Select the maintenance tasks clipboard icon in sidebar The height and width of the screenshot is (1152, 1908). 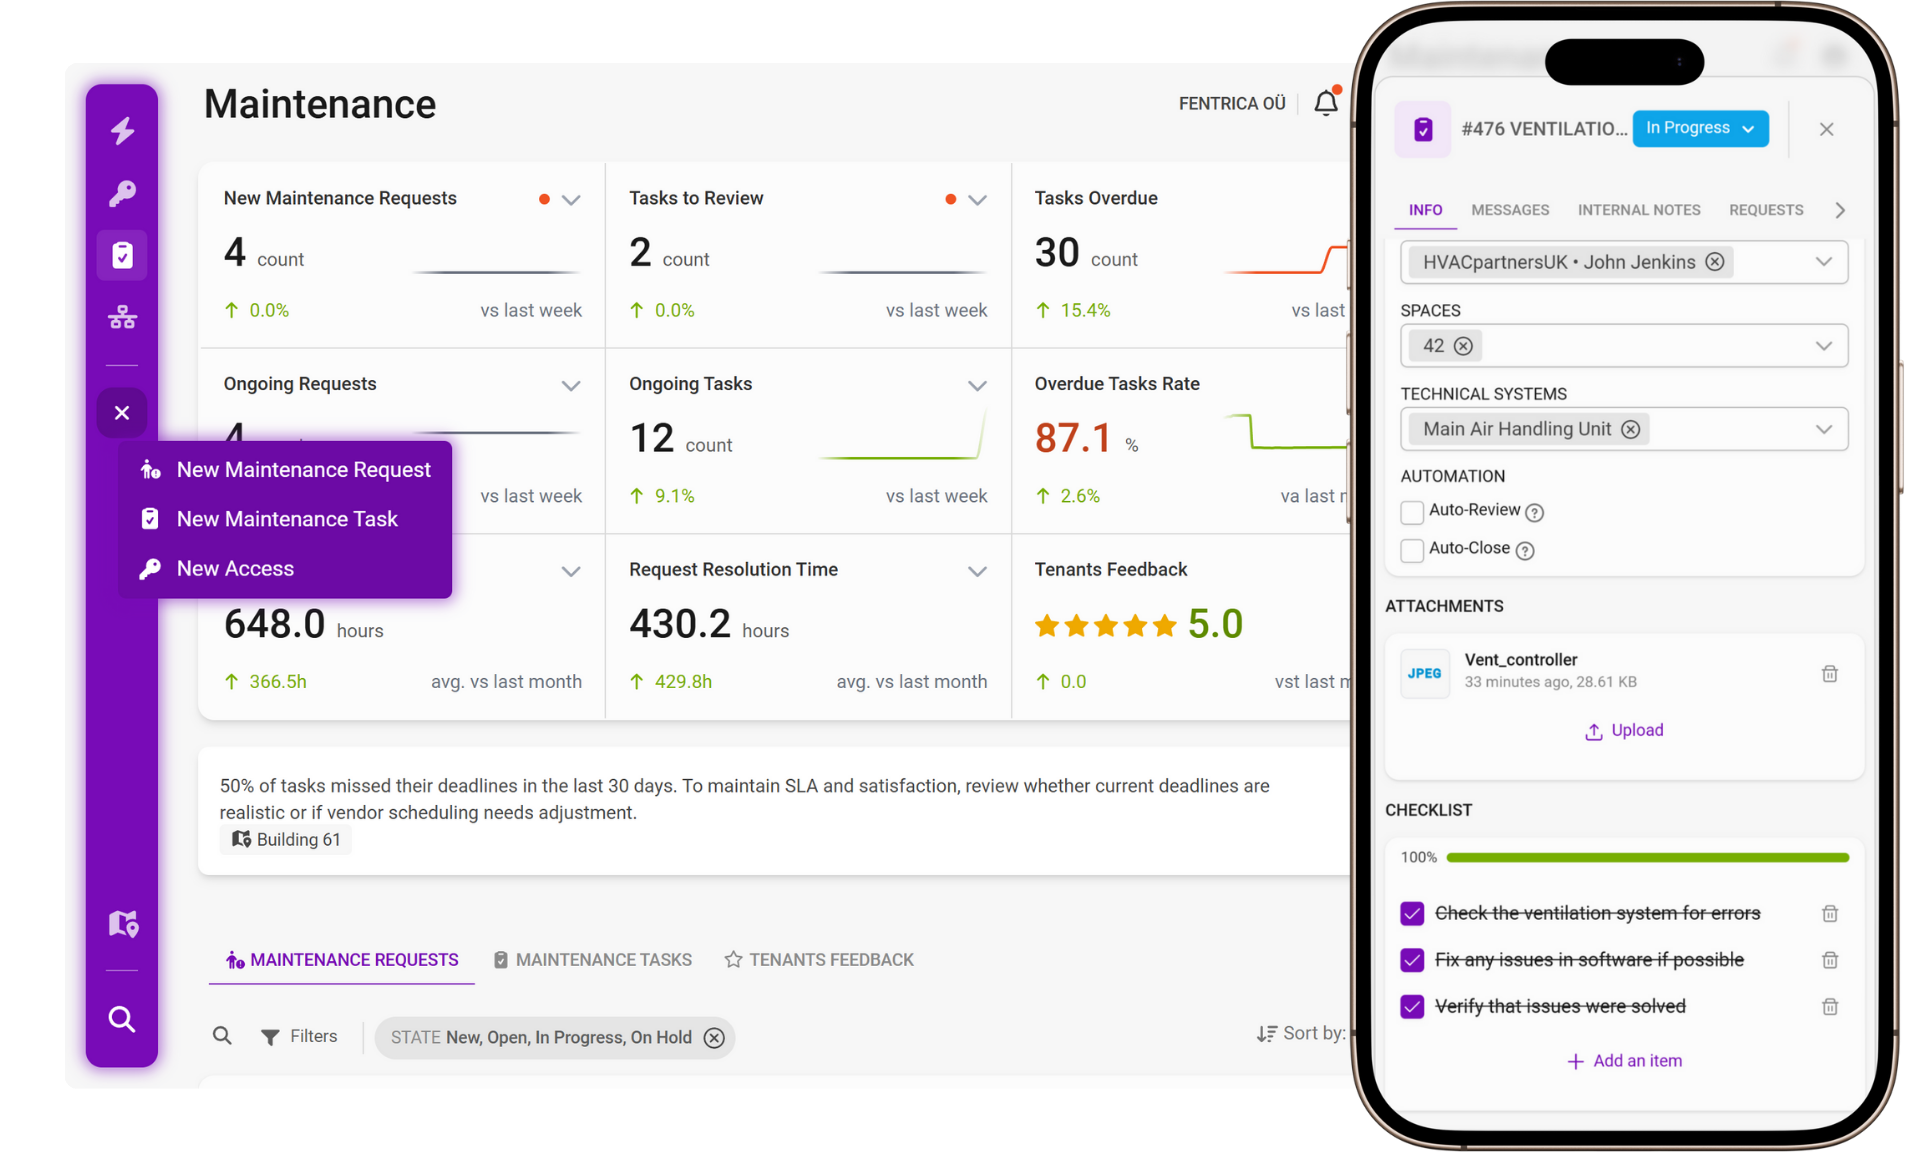[x=122, y=255]
